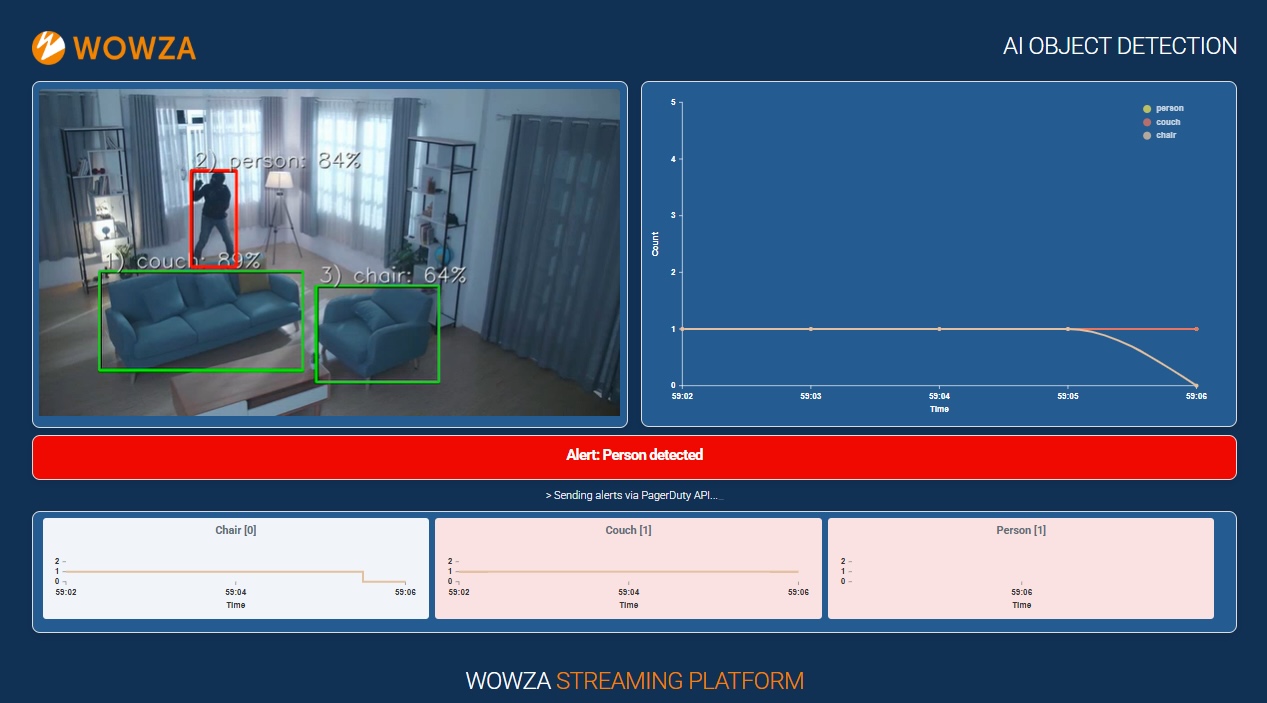Select the zero-count data point at 59:06
Viewport: 1267px width, 703px height.
click(x=1197, y=385)
